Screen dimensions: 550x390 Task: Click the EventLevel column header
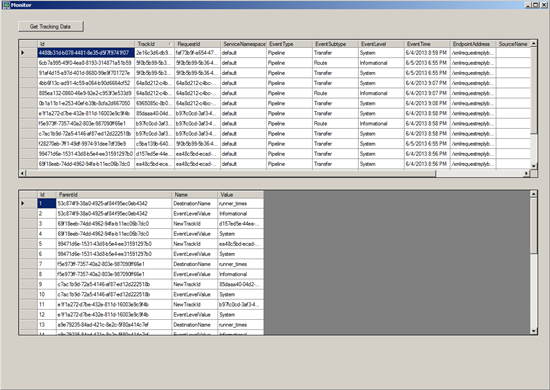(381, 44)
